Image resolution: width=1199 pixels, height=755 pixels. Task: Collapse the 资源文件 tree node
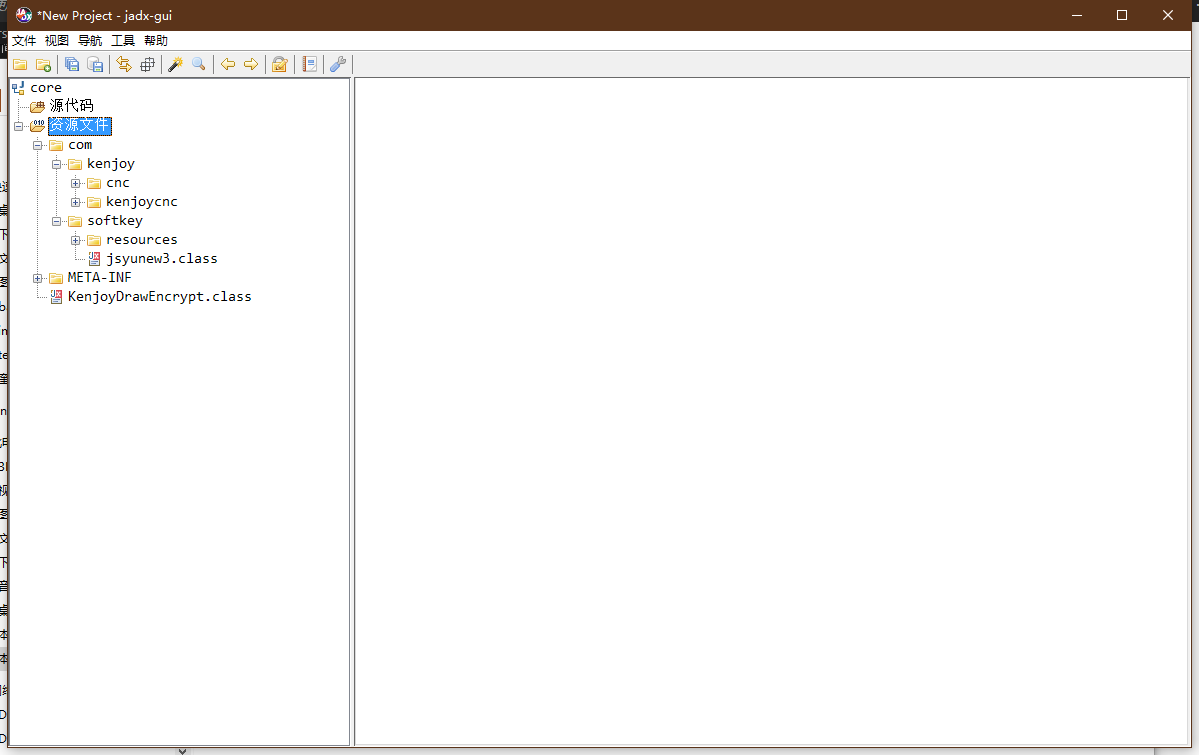click(18, 126)
